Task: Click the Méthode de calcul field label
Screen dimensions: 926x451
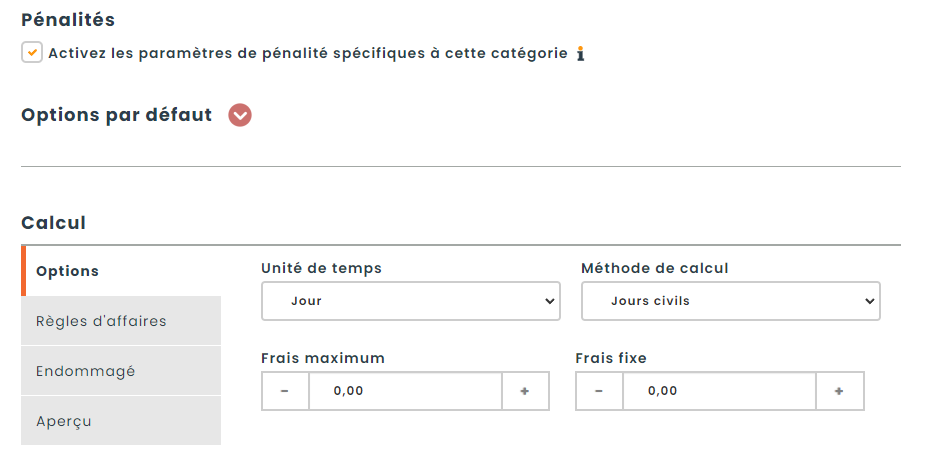Action: [x=654, y=268]
